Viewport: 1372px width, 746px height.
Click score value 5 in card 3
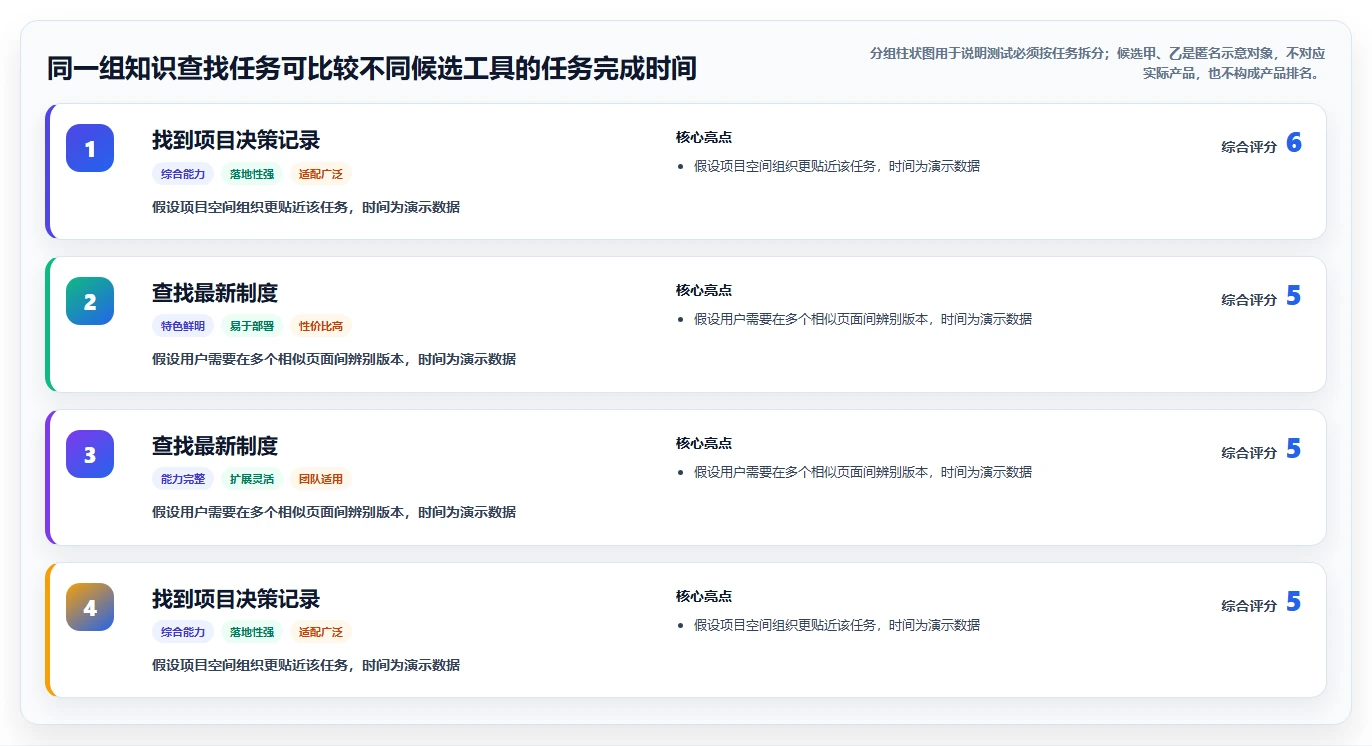1294,449
